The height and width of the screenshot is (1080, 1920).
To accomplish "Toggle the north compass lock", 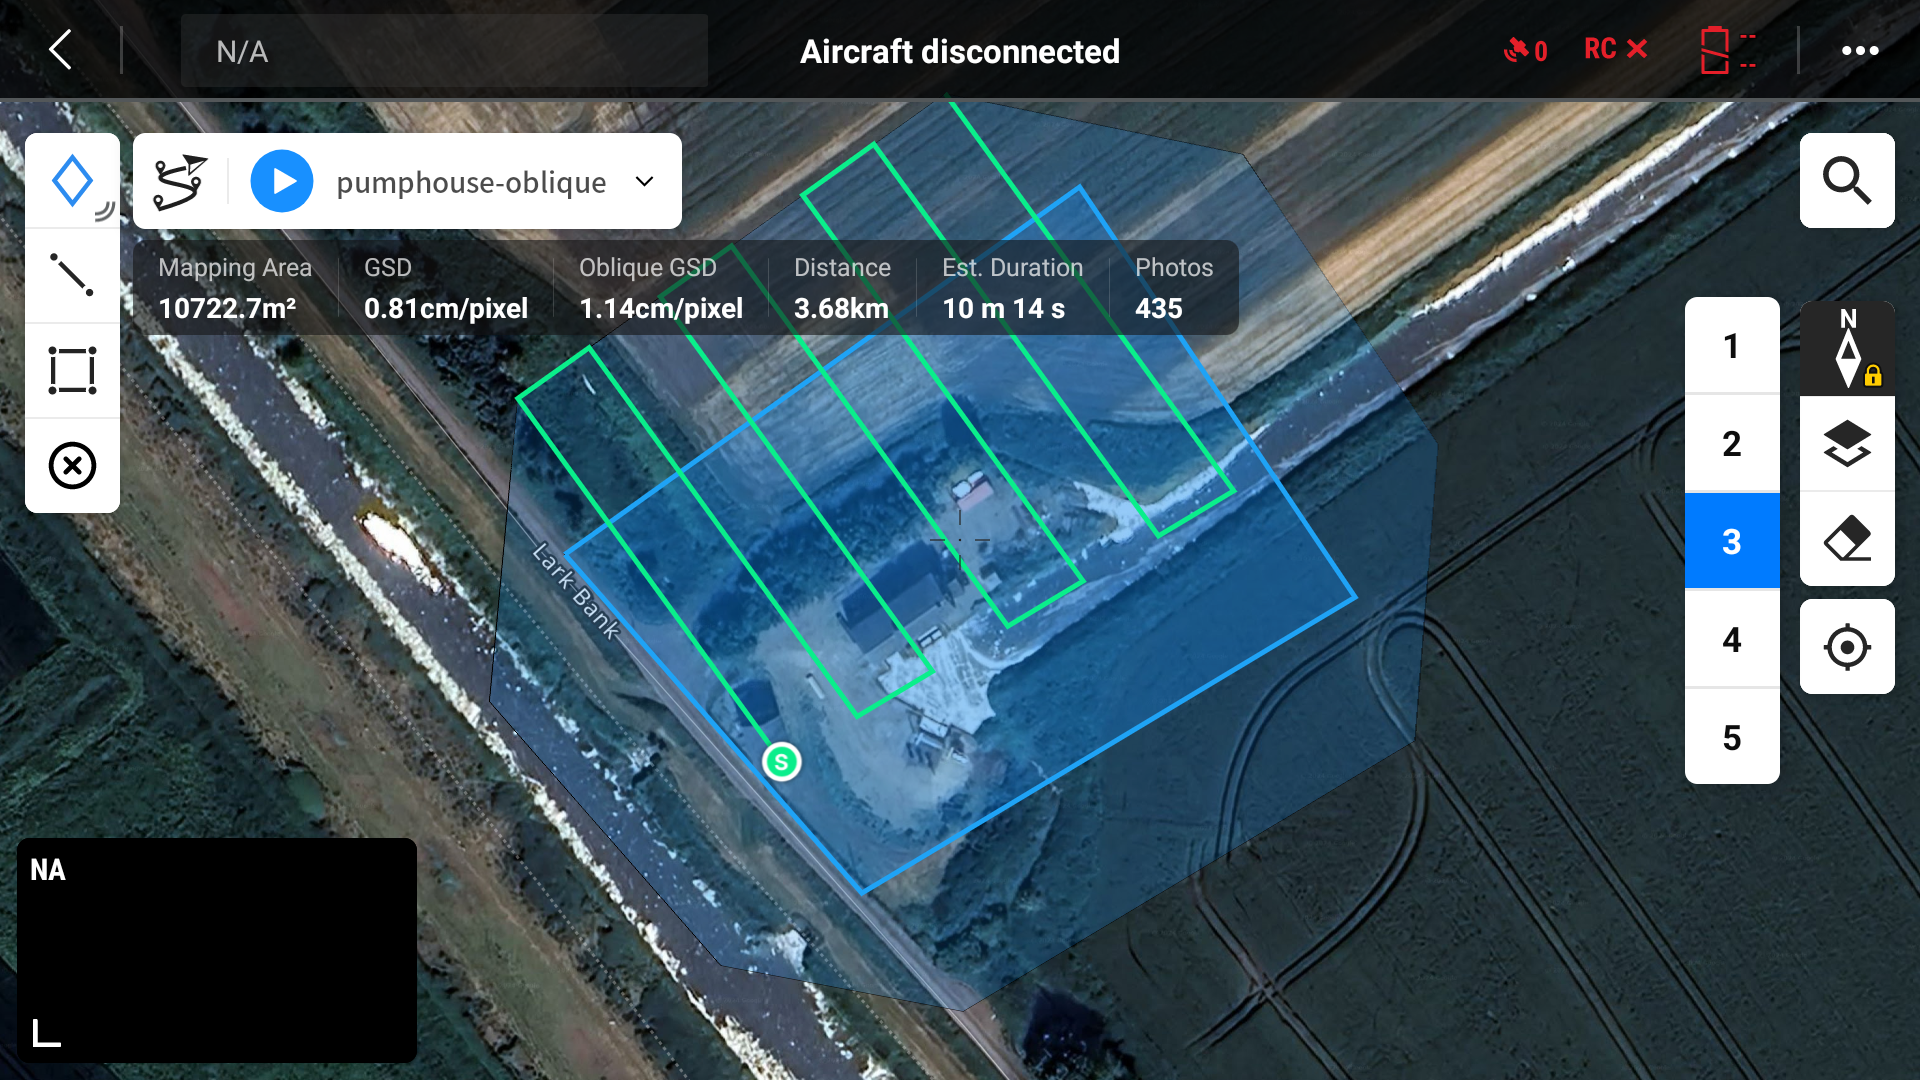I will tap(1847, 348).
